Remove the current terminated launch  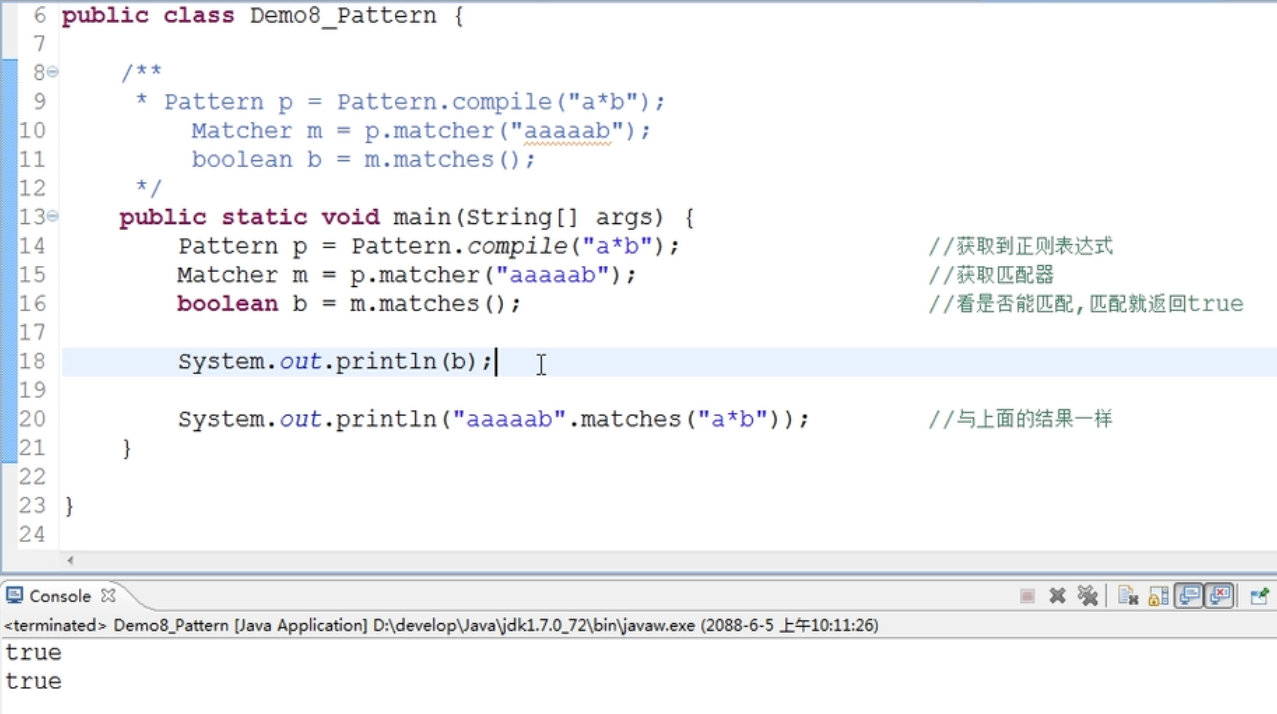[x=1057, y=596]
